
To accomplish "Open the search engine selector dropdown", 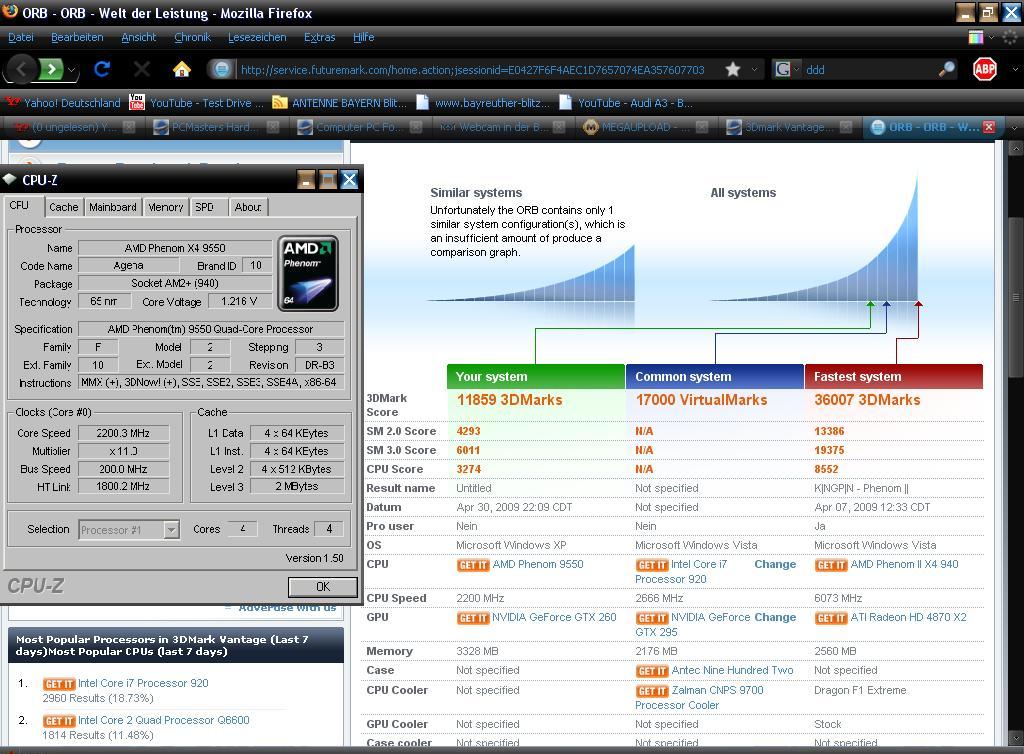I will click(x=796, y=69).
